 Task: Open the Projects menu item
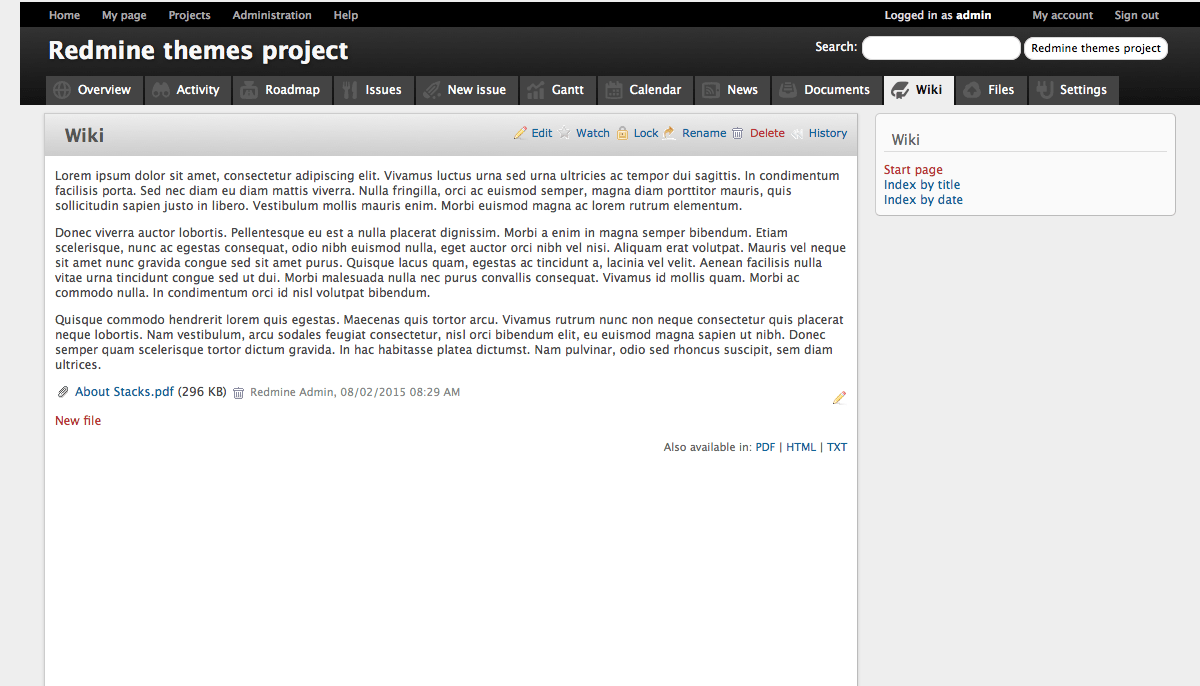pyautogui.click(x=189, y=15)
